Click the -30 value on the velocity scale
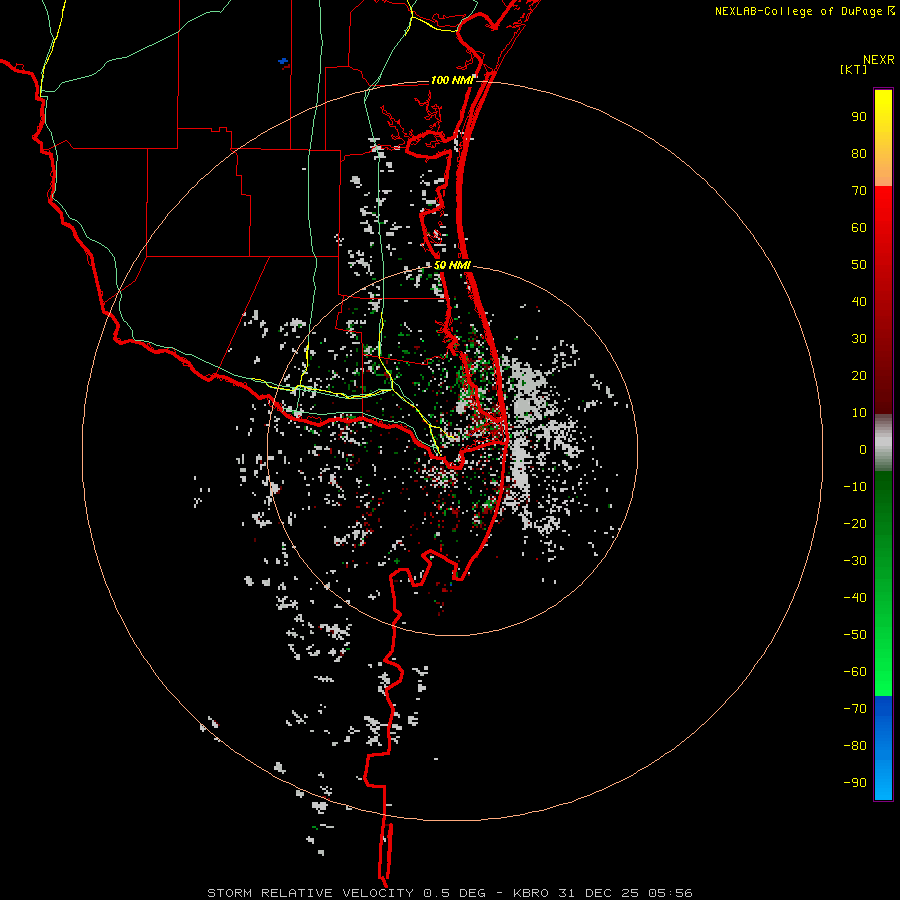The width and height of the screenshot is (900, 900). pyautogui.click(x=855, y=561)
